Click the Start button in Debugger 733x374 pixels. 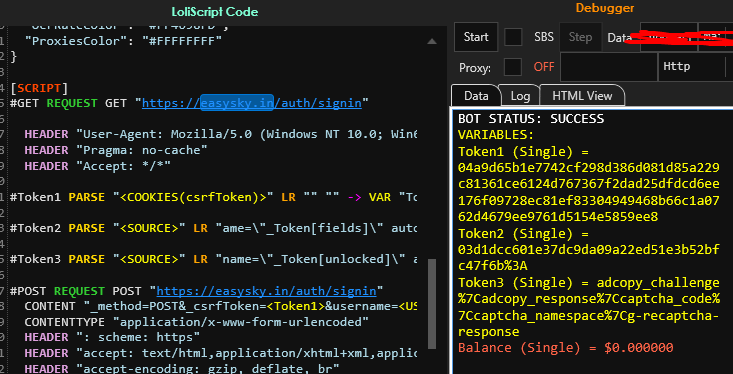tap(476, 37)
